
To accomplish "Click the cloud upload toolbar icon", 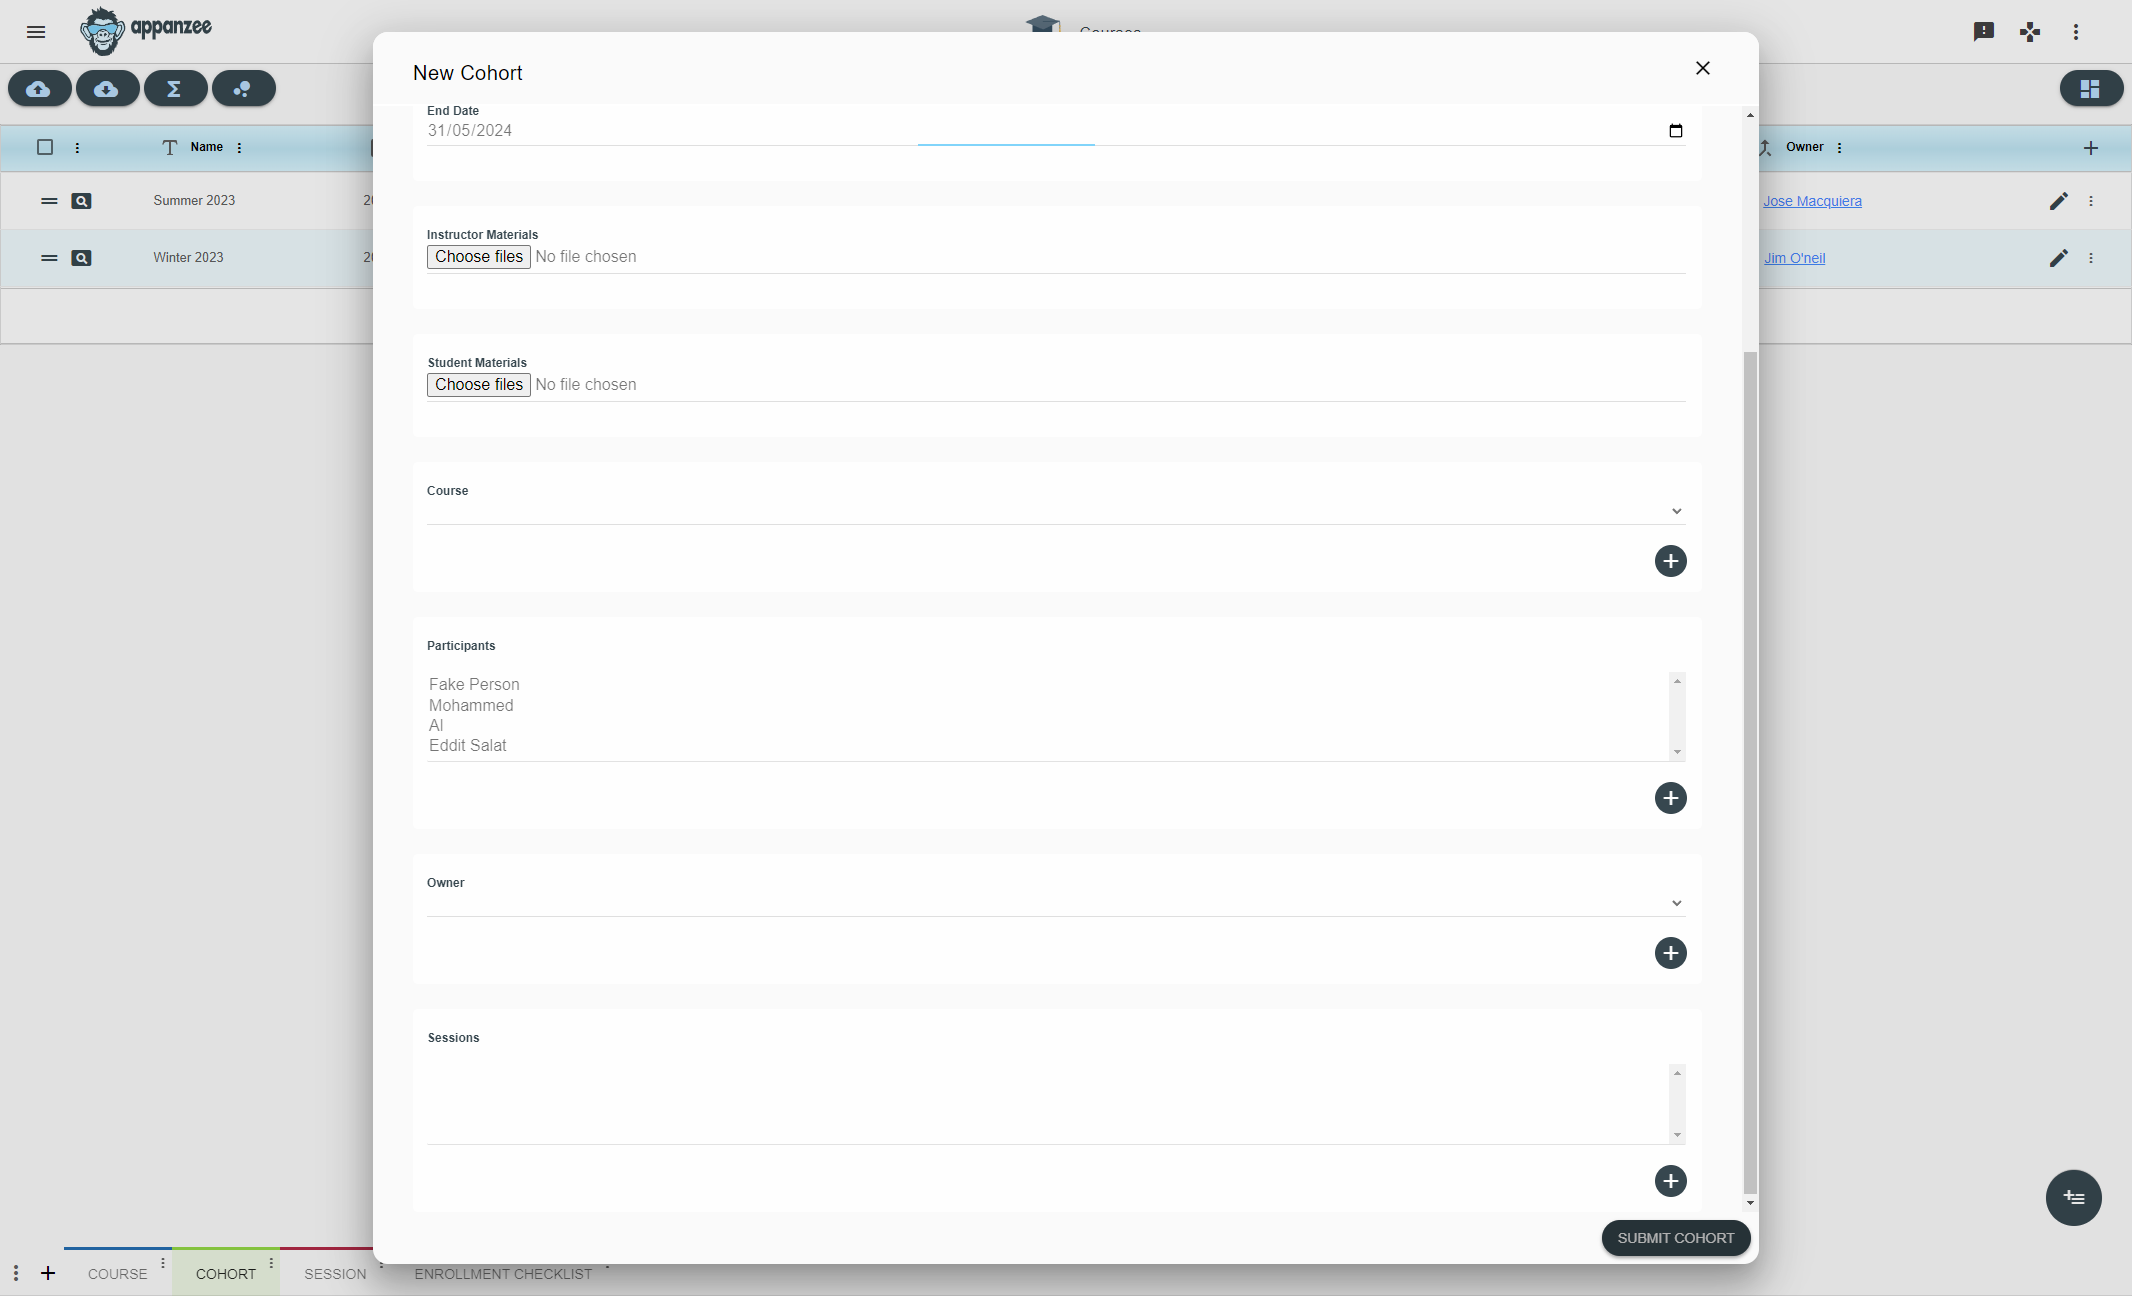I will coord(40,89).
